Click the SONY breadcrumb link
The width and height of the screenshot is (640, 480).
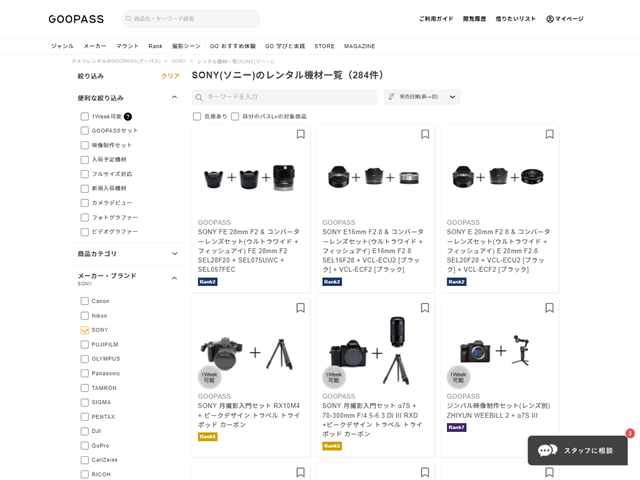pyautogui.click(x=178, y=61)
